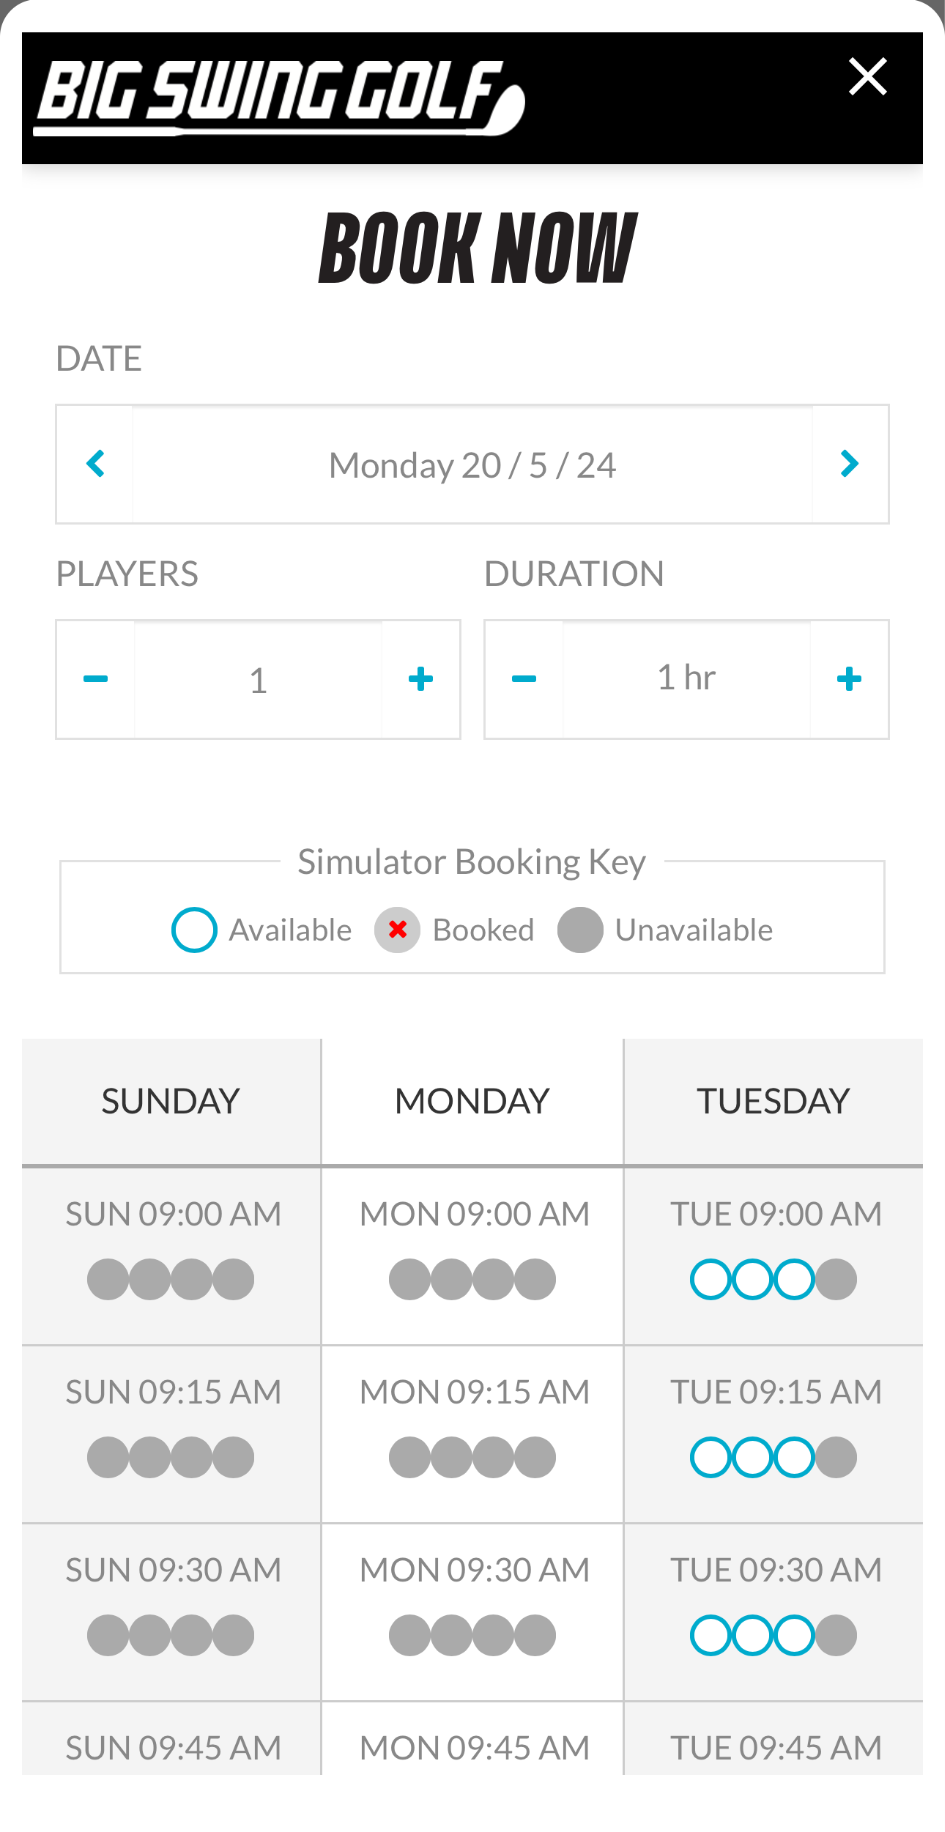This screenshot has width=945, height=1832.
Task: Click the Monday 20 / 5 / 24 date field
Action: [x=472, y=465]
